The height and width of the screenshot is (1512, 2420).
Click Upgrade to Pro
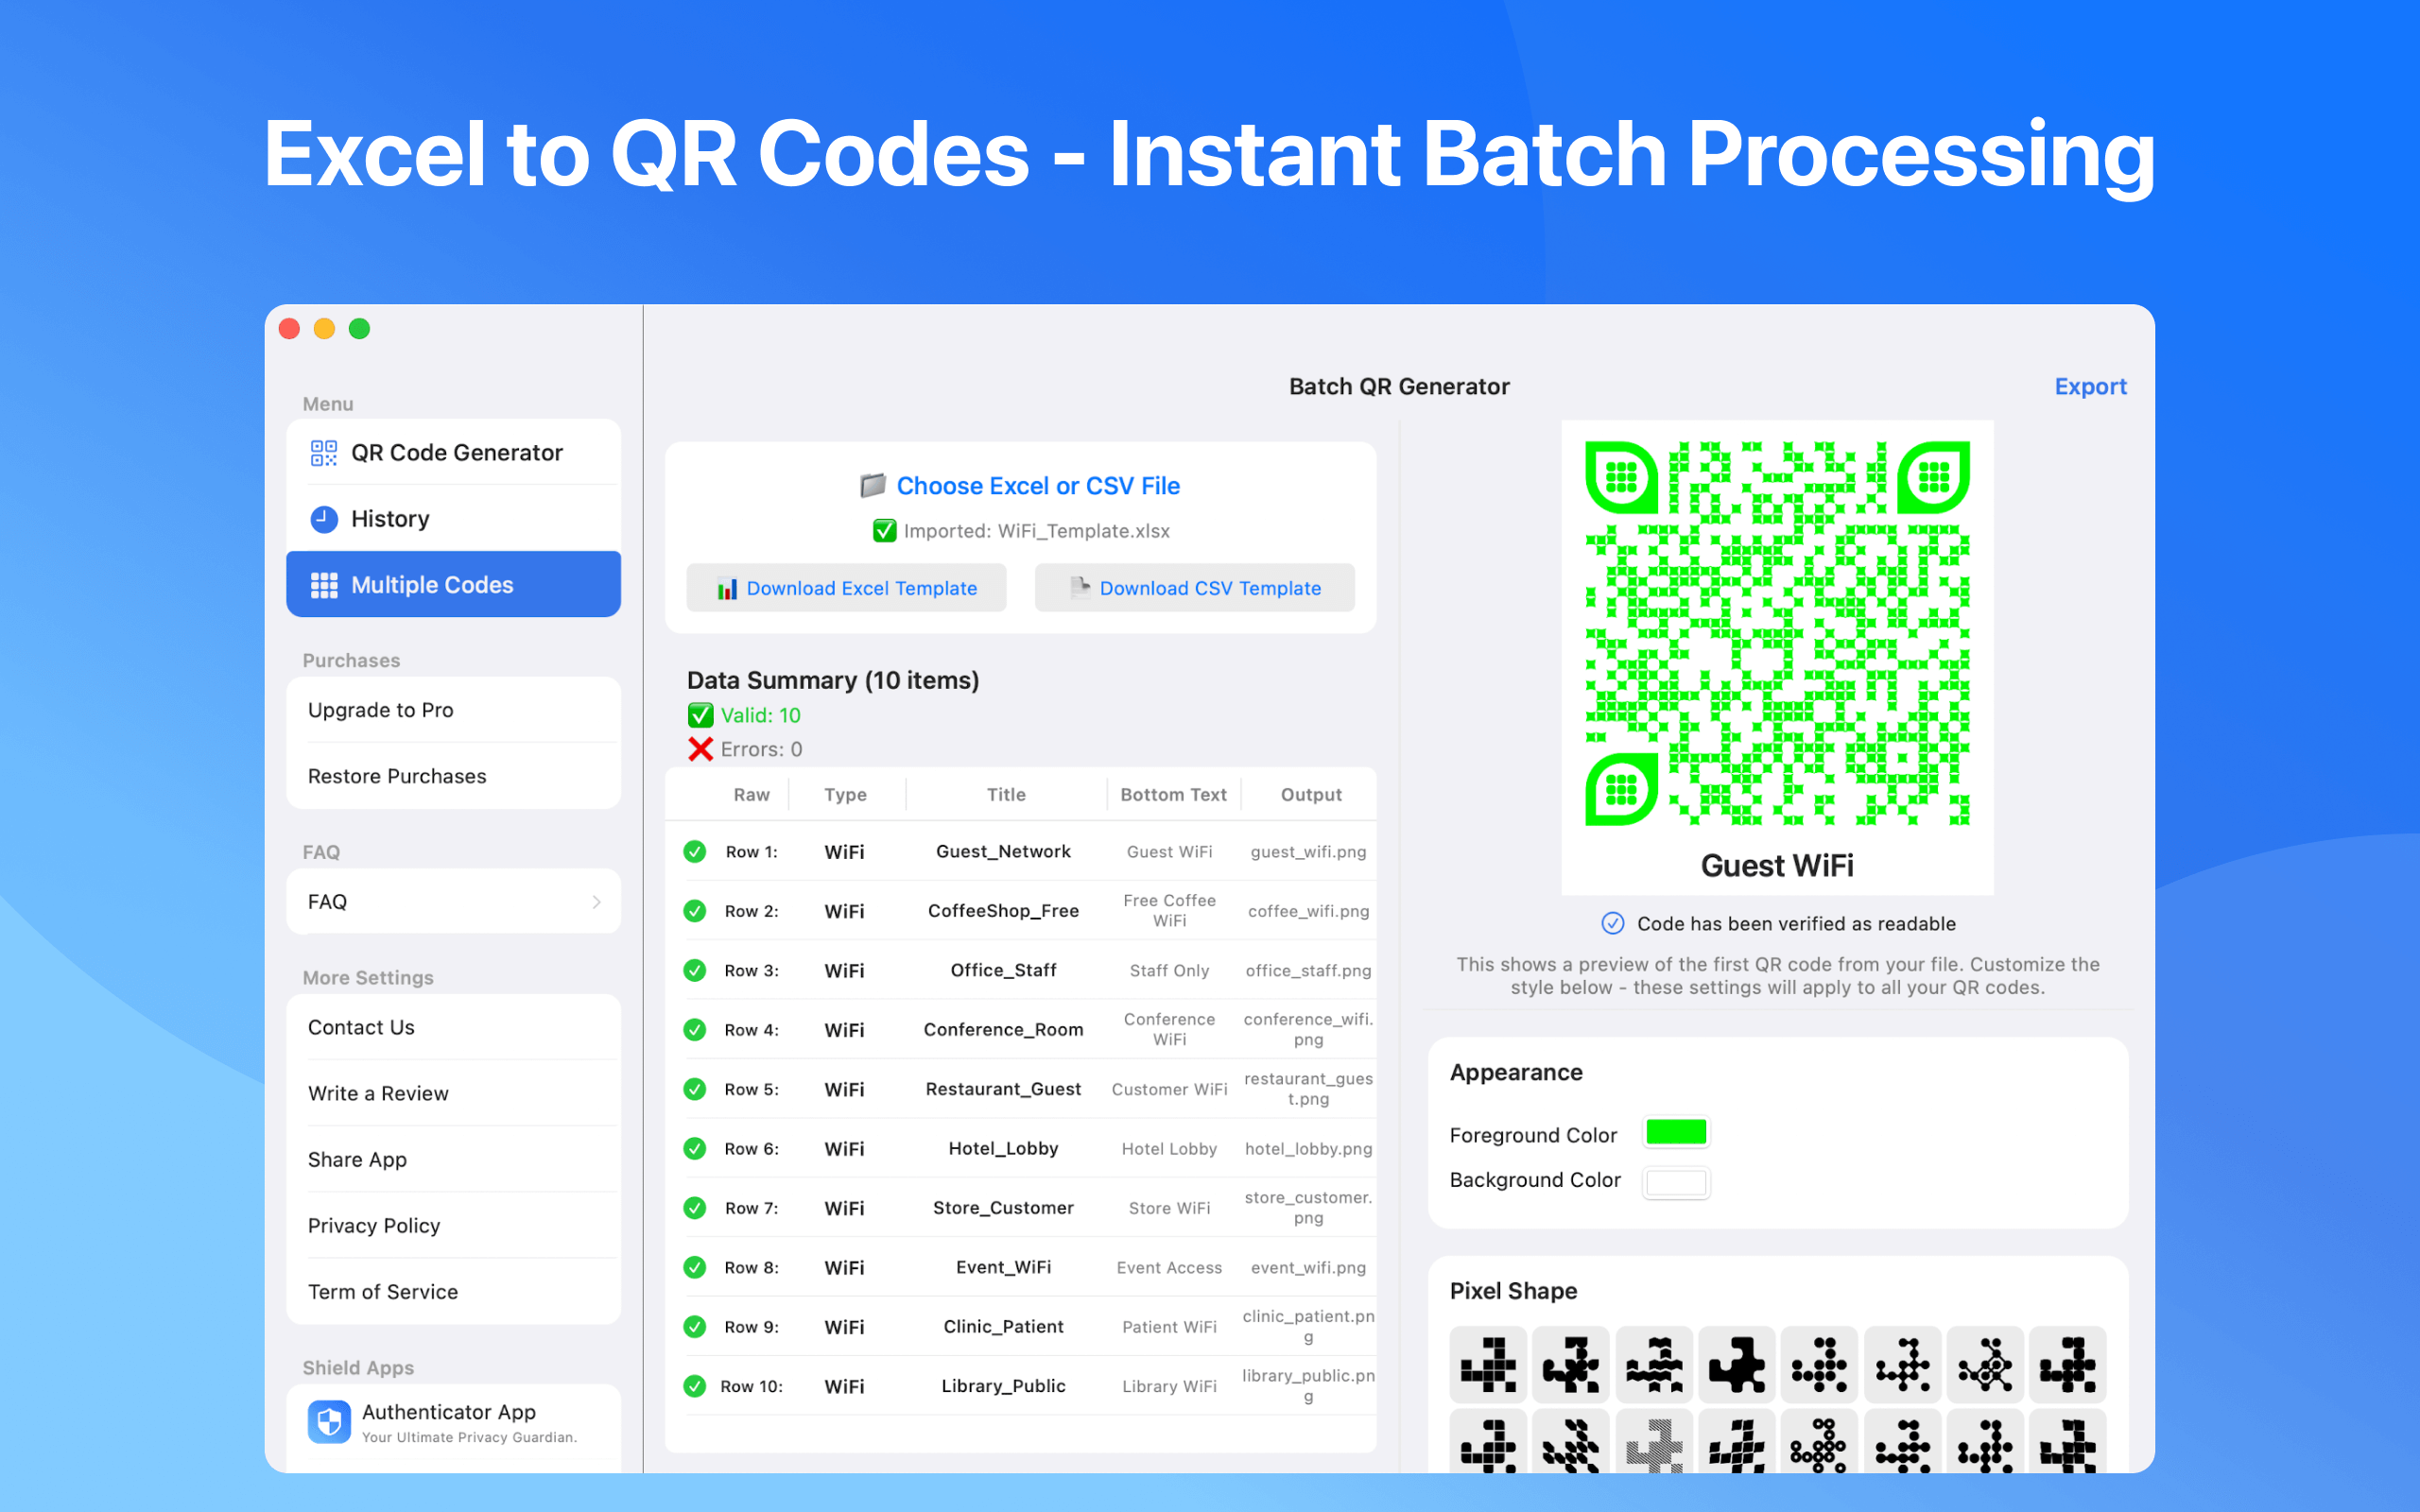click(381, 710)
